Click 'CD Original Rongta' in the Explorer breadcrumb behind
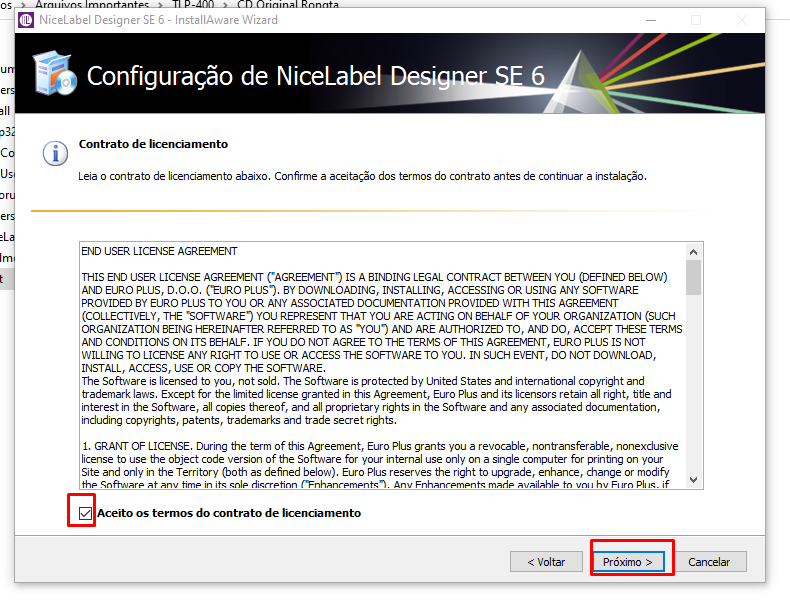Image resolution: width=790 pixels, height=603 pixels. tap(288, 5)
